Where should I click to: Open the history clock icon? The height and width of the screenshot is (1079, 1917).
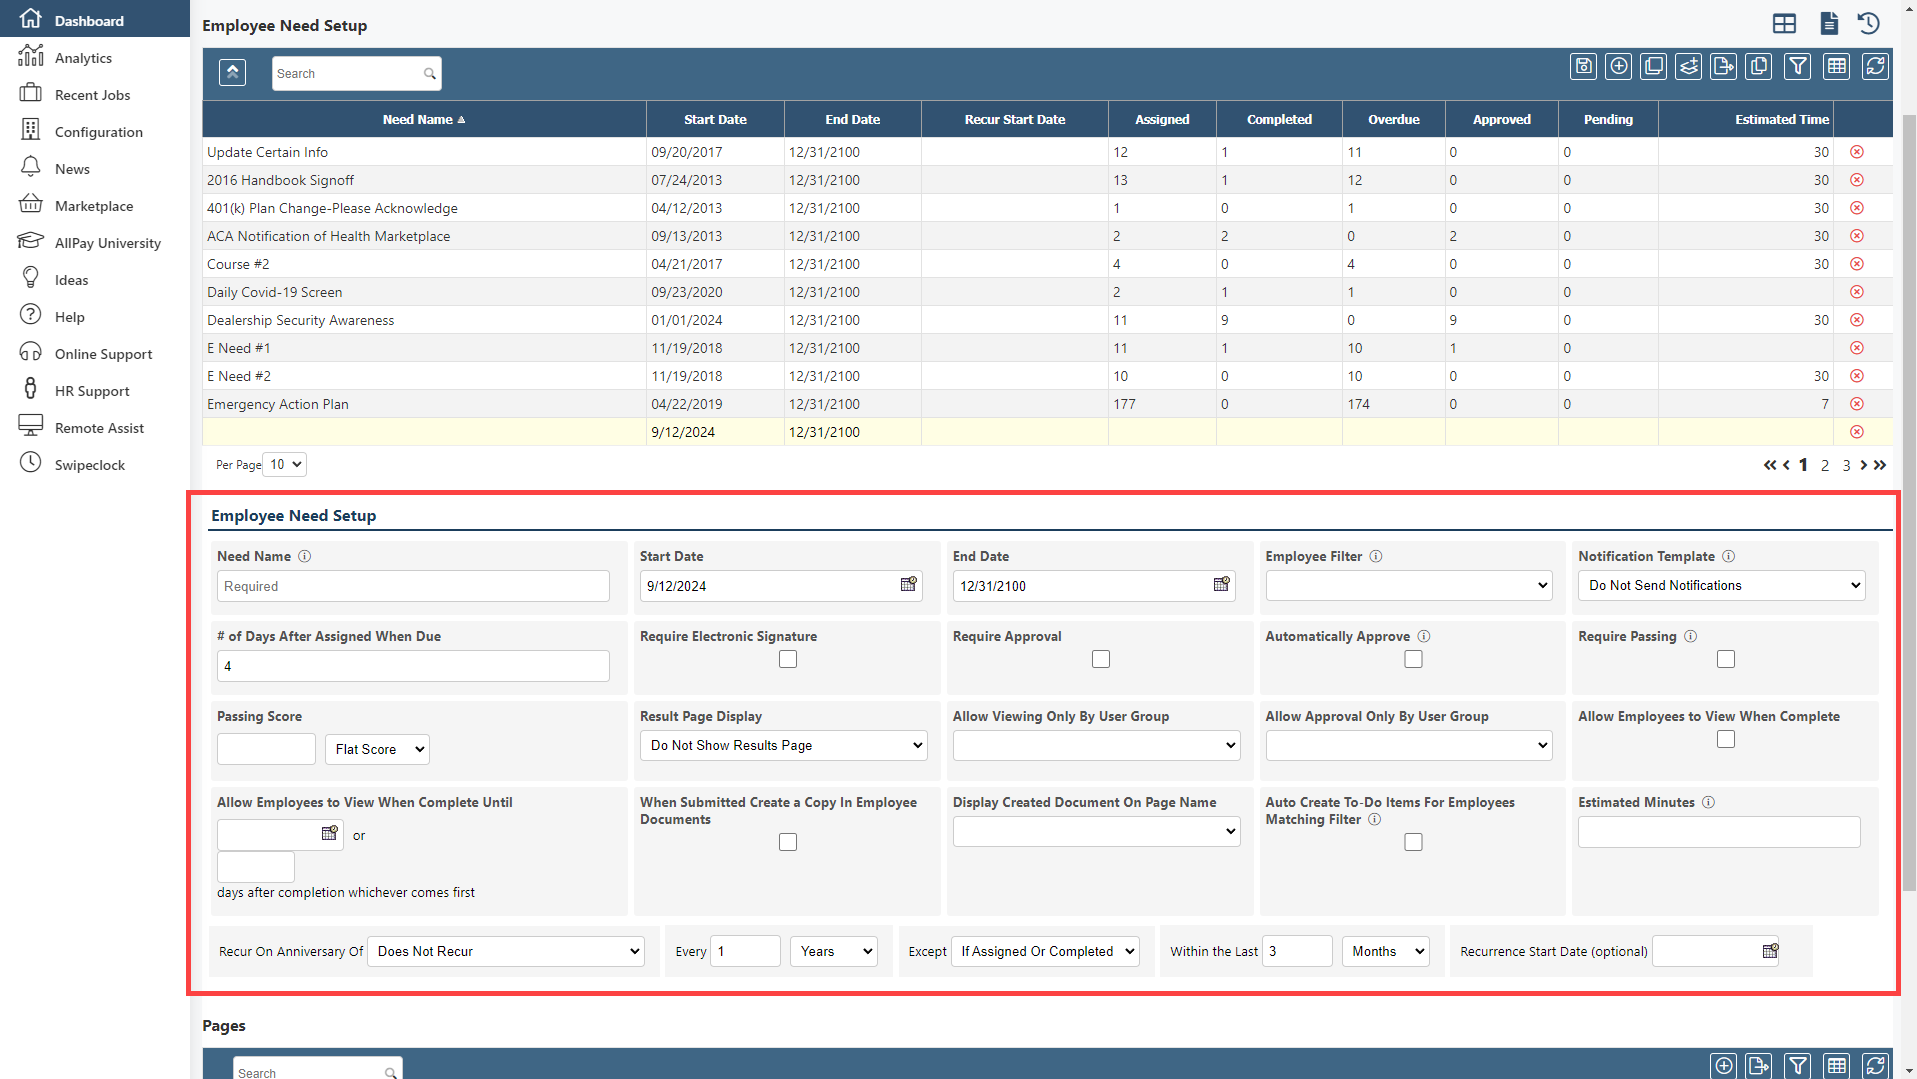click(1868, 23)
